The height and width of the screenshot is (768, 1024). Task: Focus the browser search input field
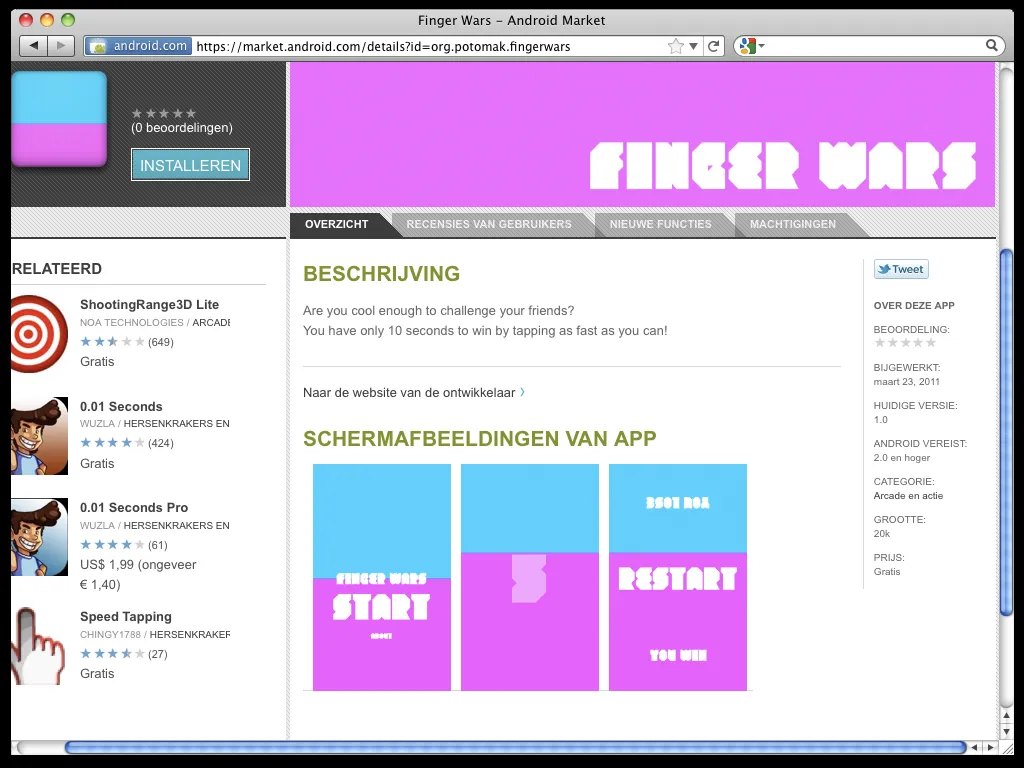click(x=874, y=46)
